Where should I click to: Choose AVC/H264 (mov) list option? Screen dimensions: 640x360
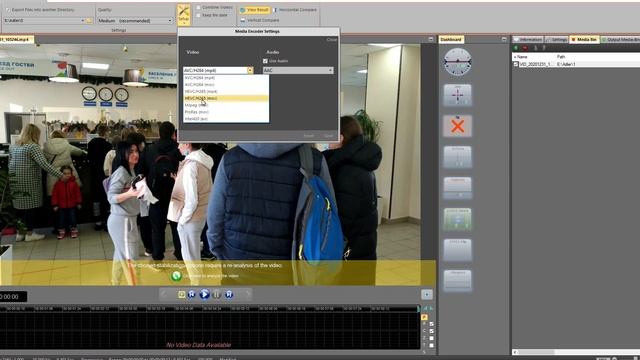pos(226,84)
